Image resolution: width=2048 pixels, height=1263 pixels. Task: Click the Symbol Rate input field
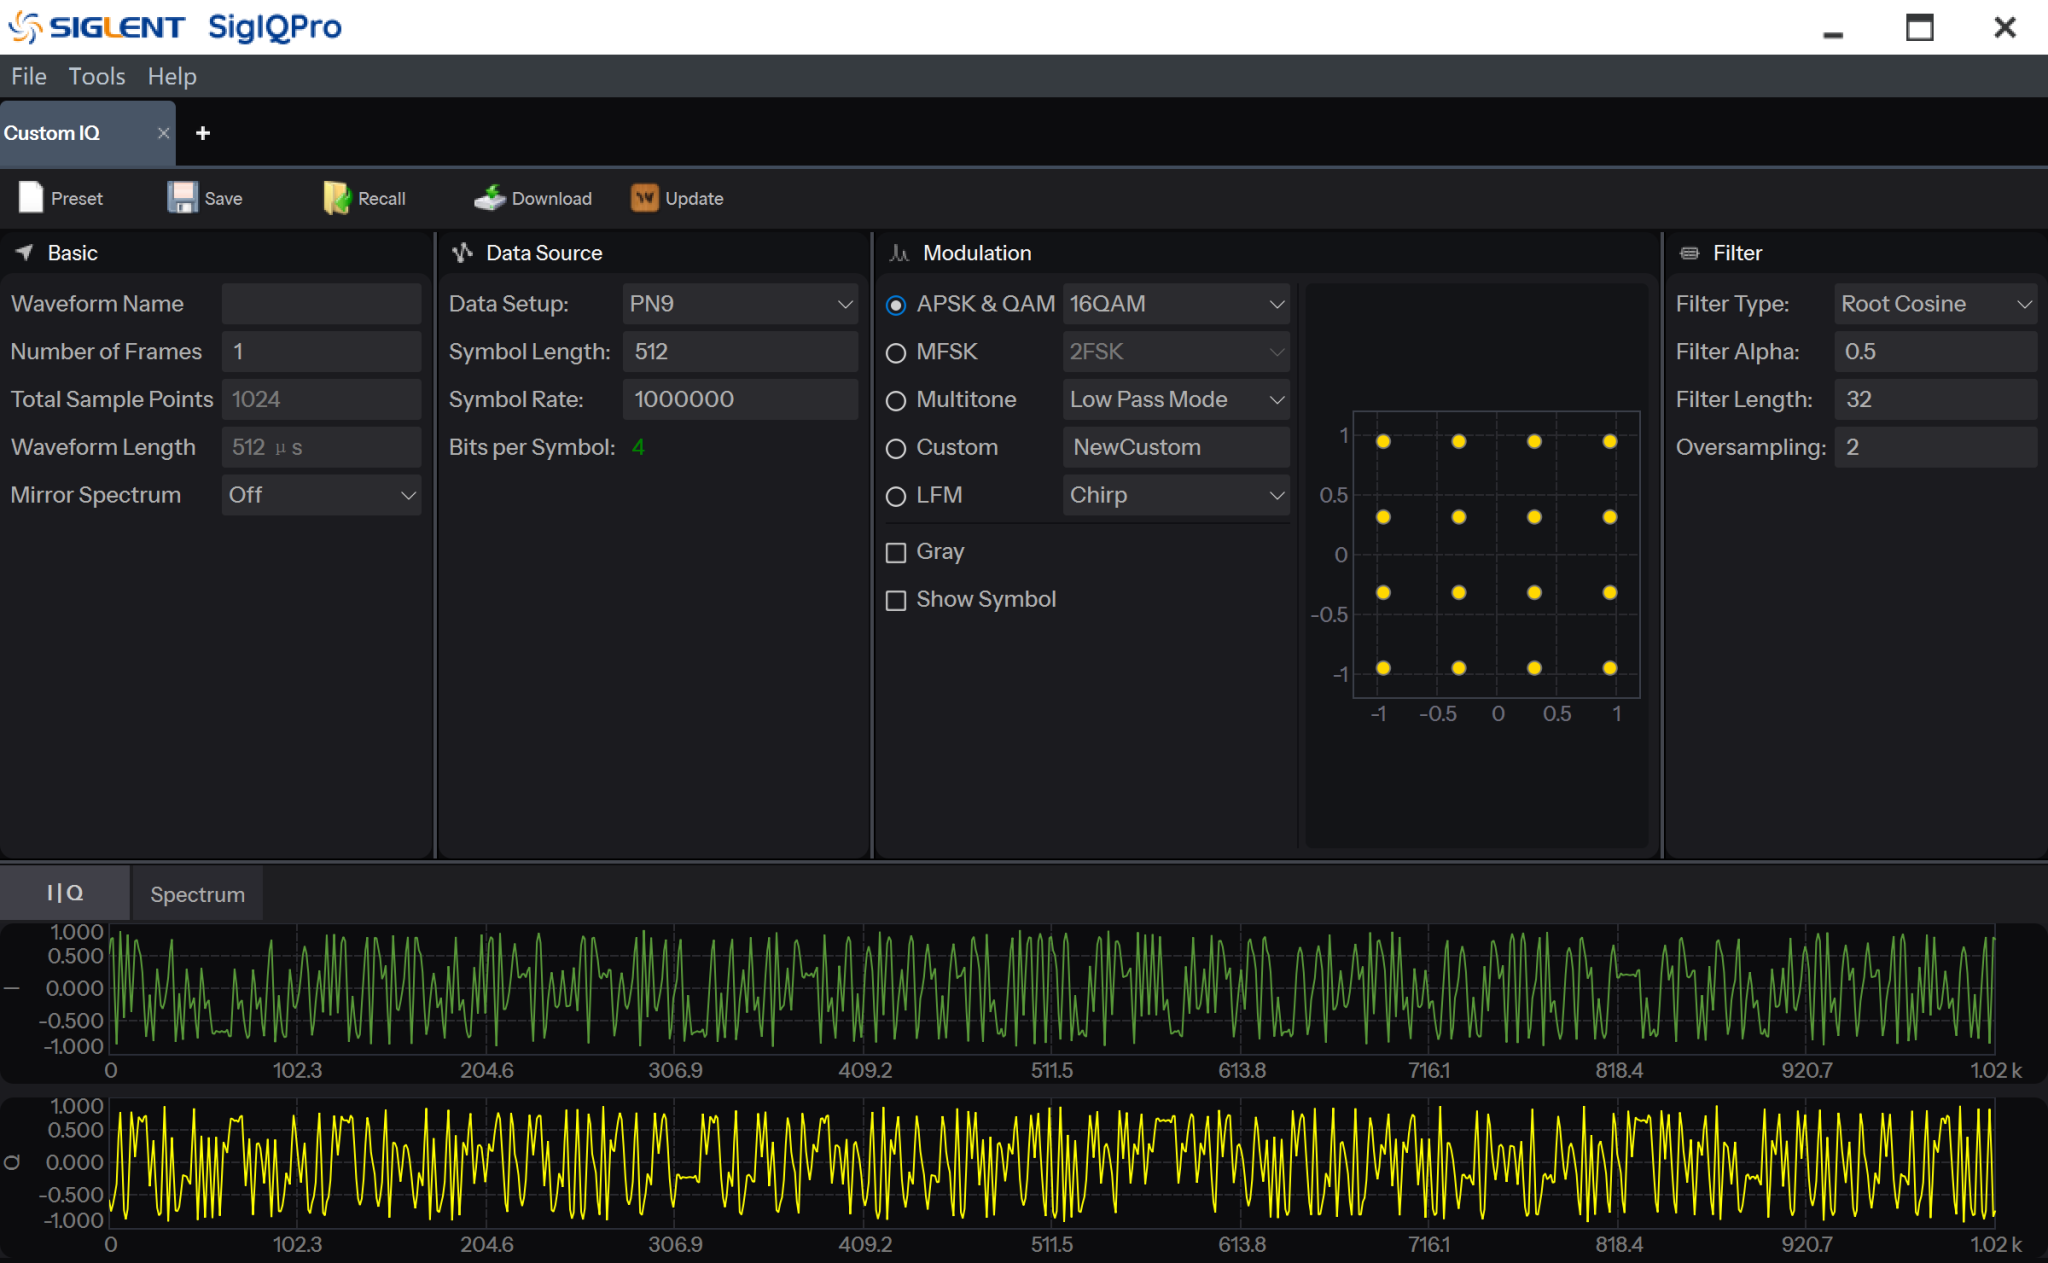pos(739,400)
